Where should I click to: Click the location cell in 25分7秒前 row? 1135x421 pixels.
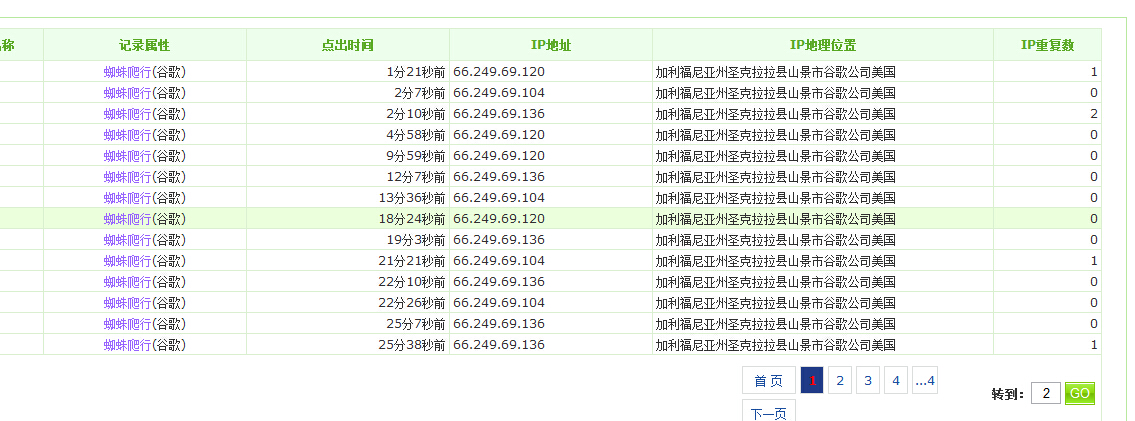coord(823,323)
